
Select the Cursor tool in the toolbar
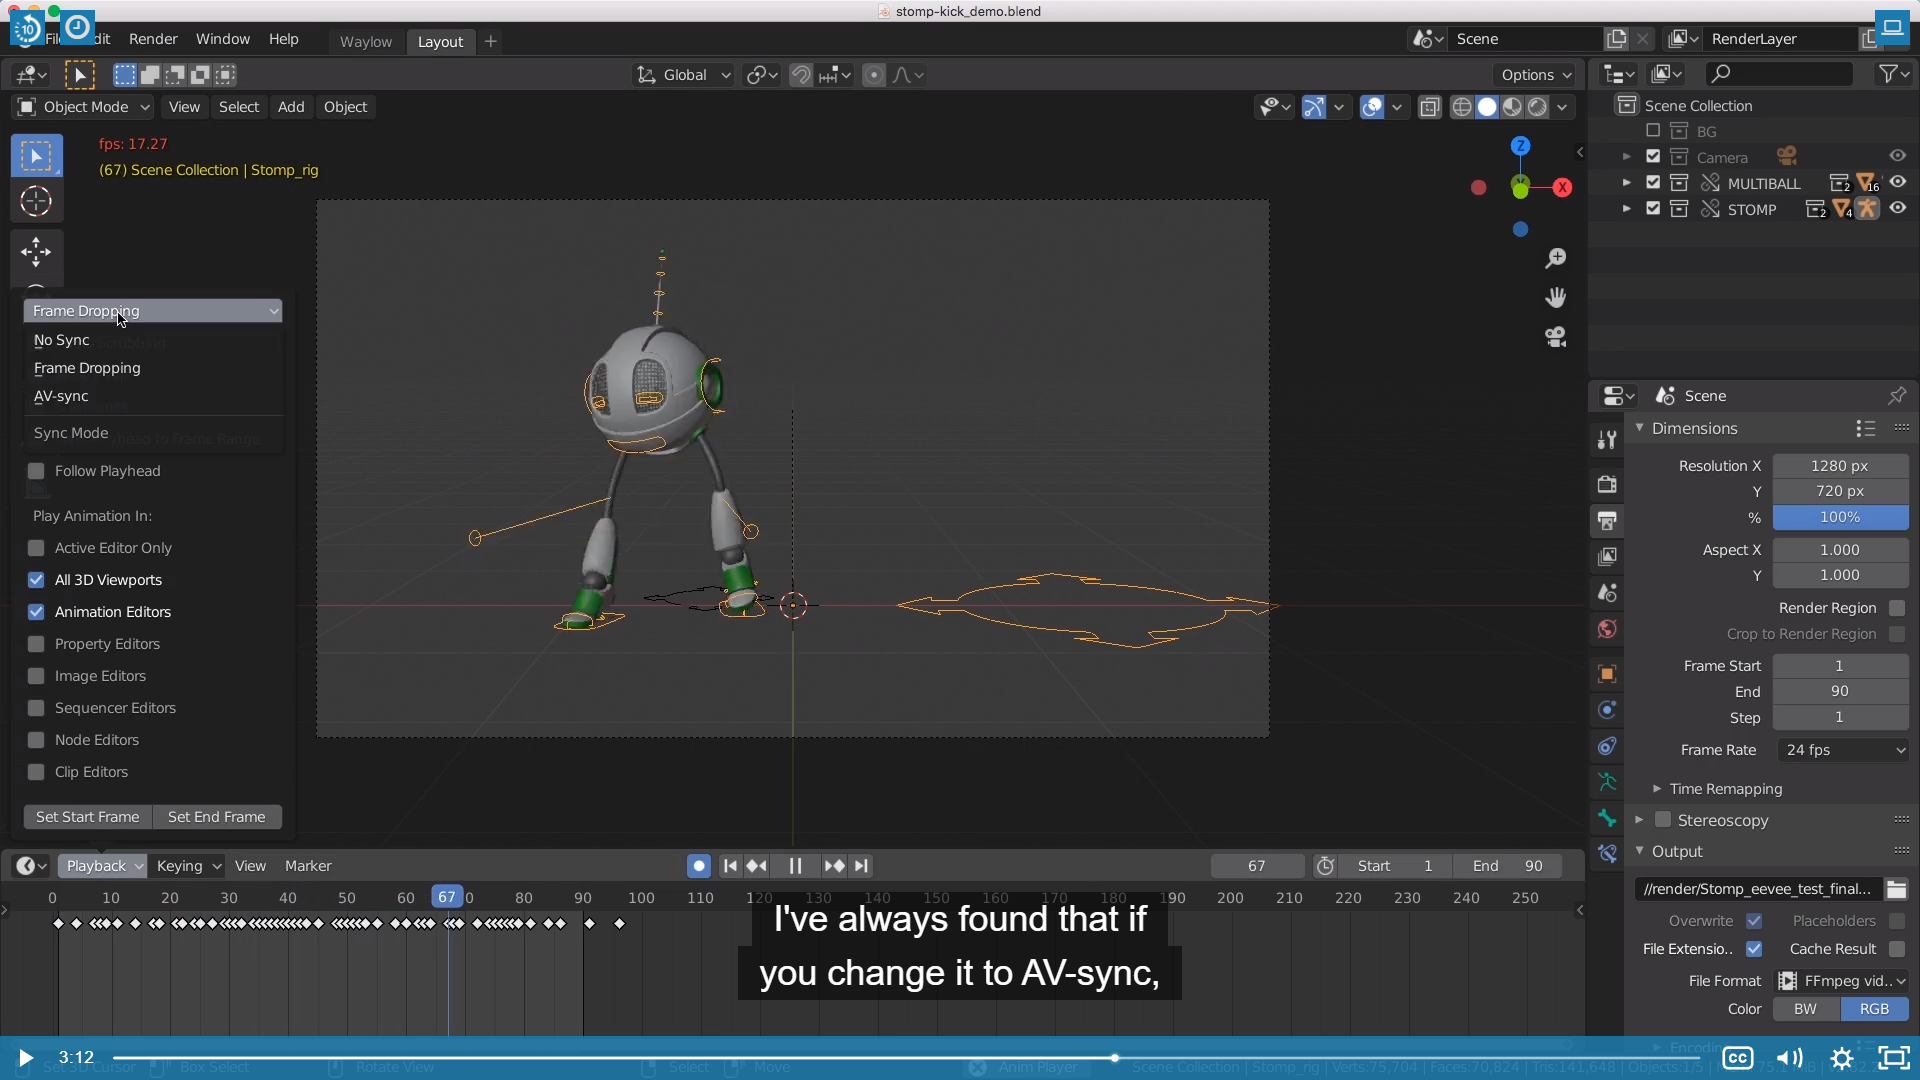[x=36, y=202]
